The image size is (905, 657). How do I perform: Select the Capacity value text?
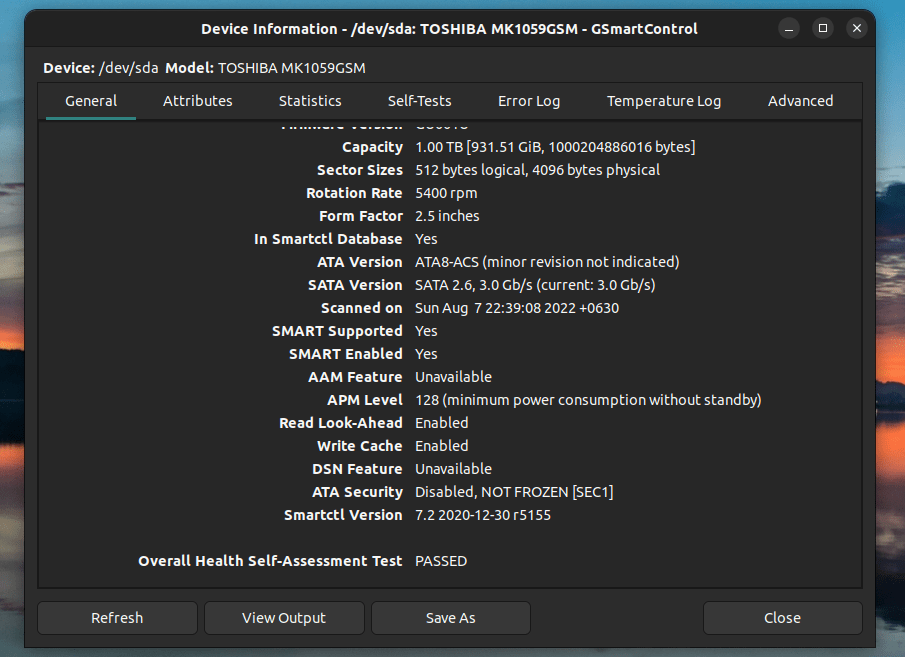[x=555, y=147]
